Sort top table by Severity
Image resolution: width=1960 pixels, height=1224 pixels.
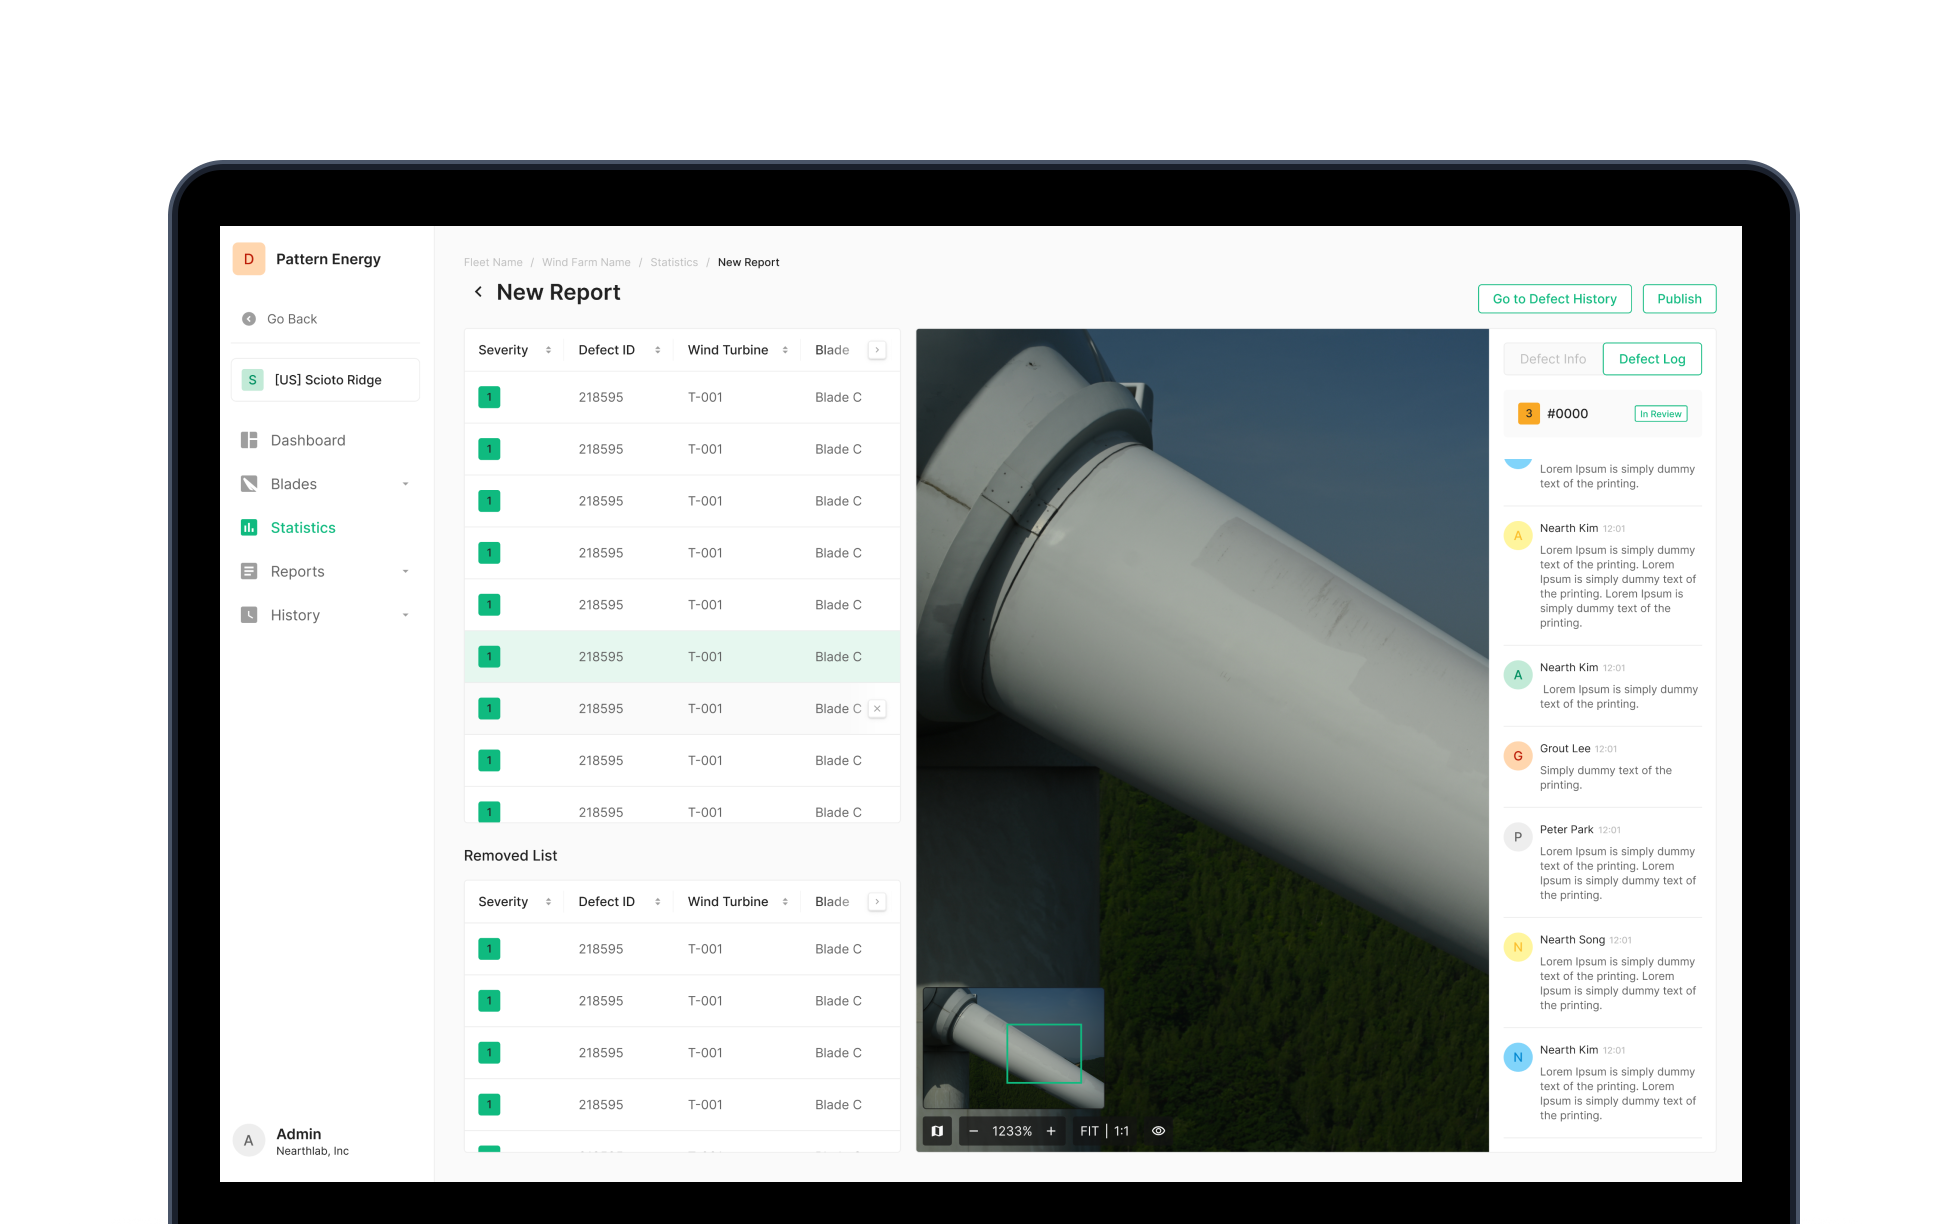(548, 350)
